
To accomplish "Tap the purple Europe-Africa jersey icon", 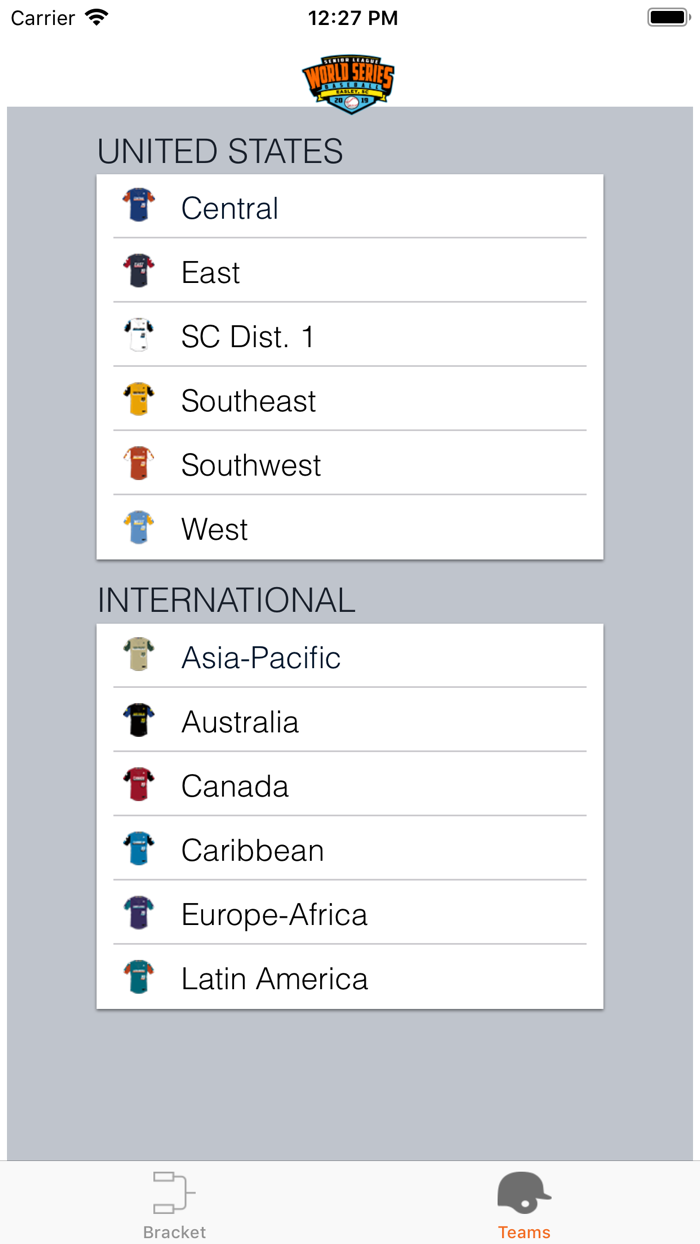I will 139,913.
